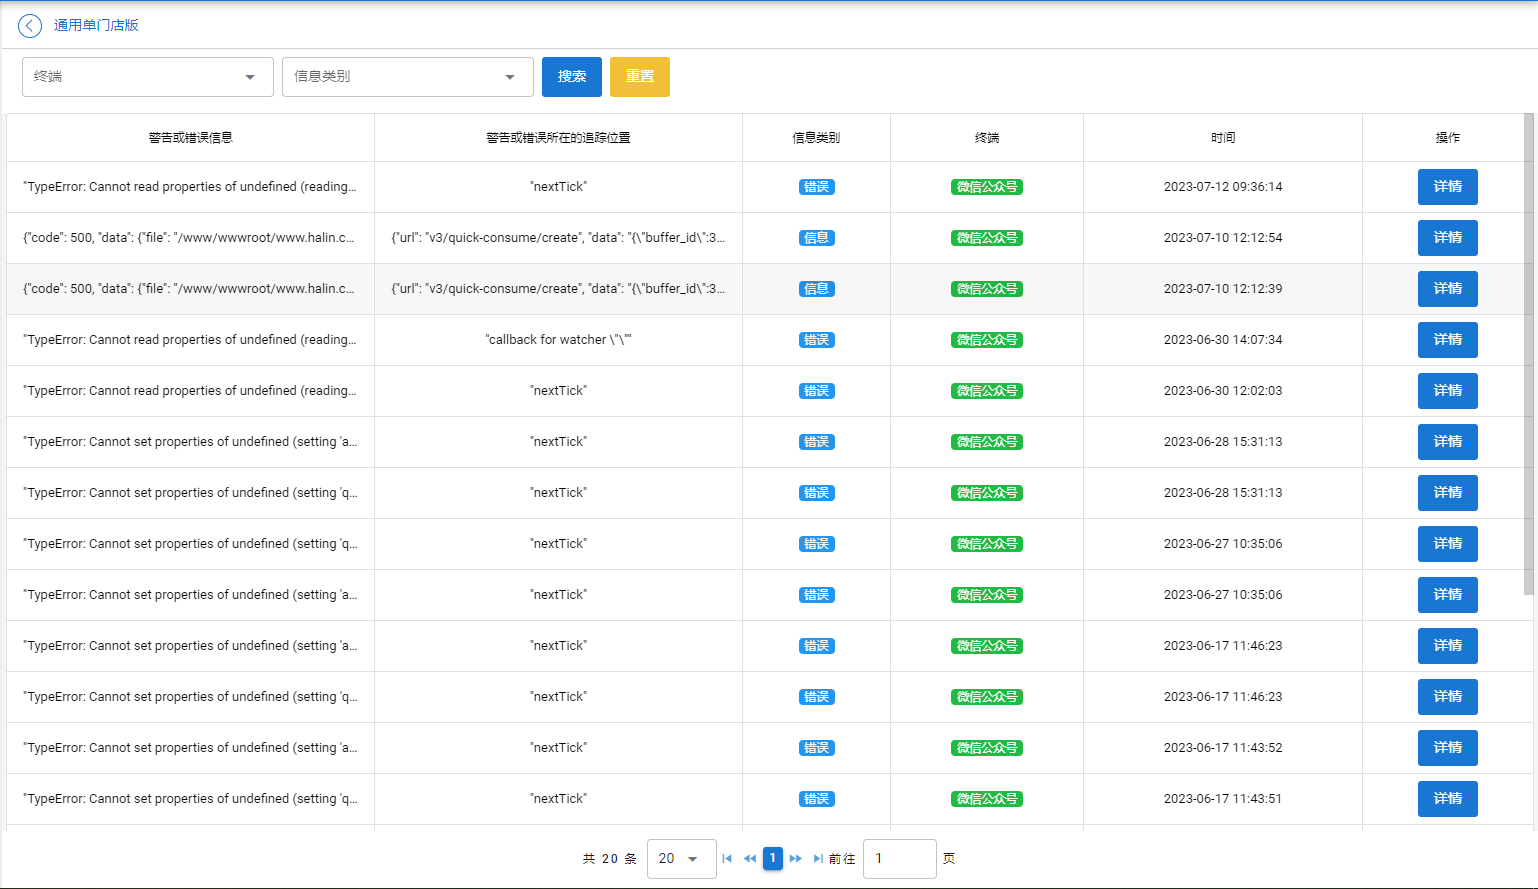Open 详情 for the 2023-06-17 11:43:51 row
Image resolution: width=1538 pixels, height=889 pixels.
coord(1448,799)
